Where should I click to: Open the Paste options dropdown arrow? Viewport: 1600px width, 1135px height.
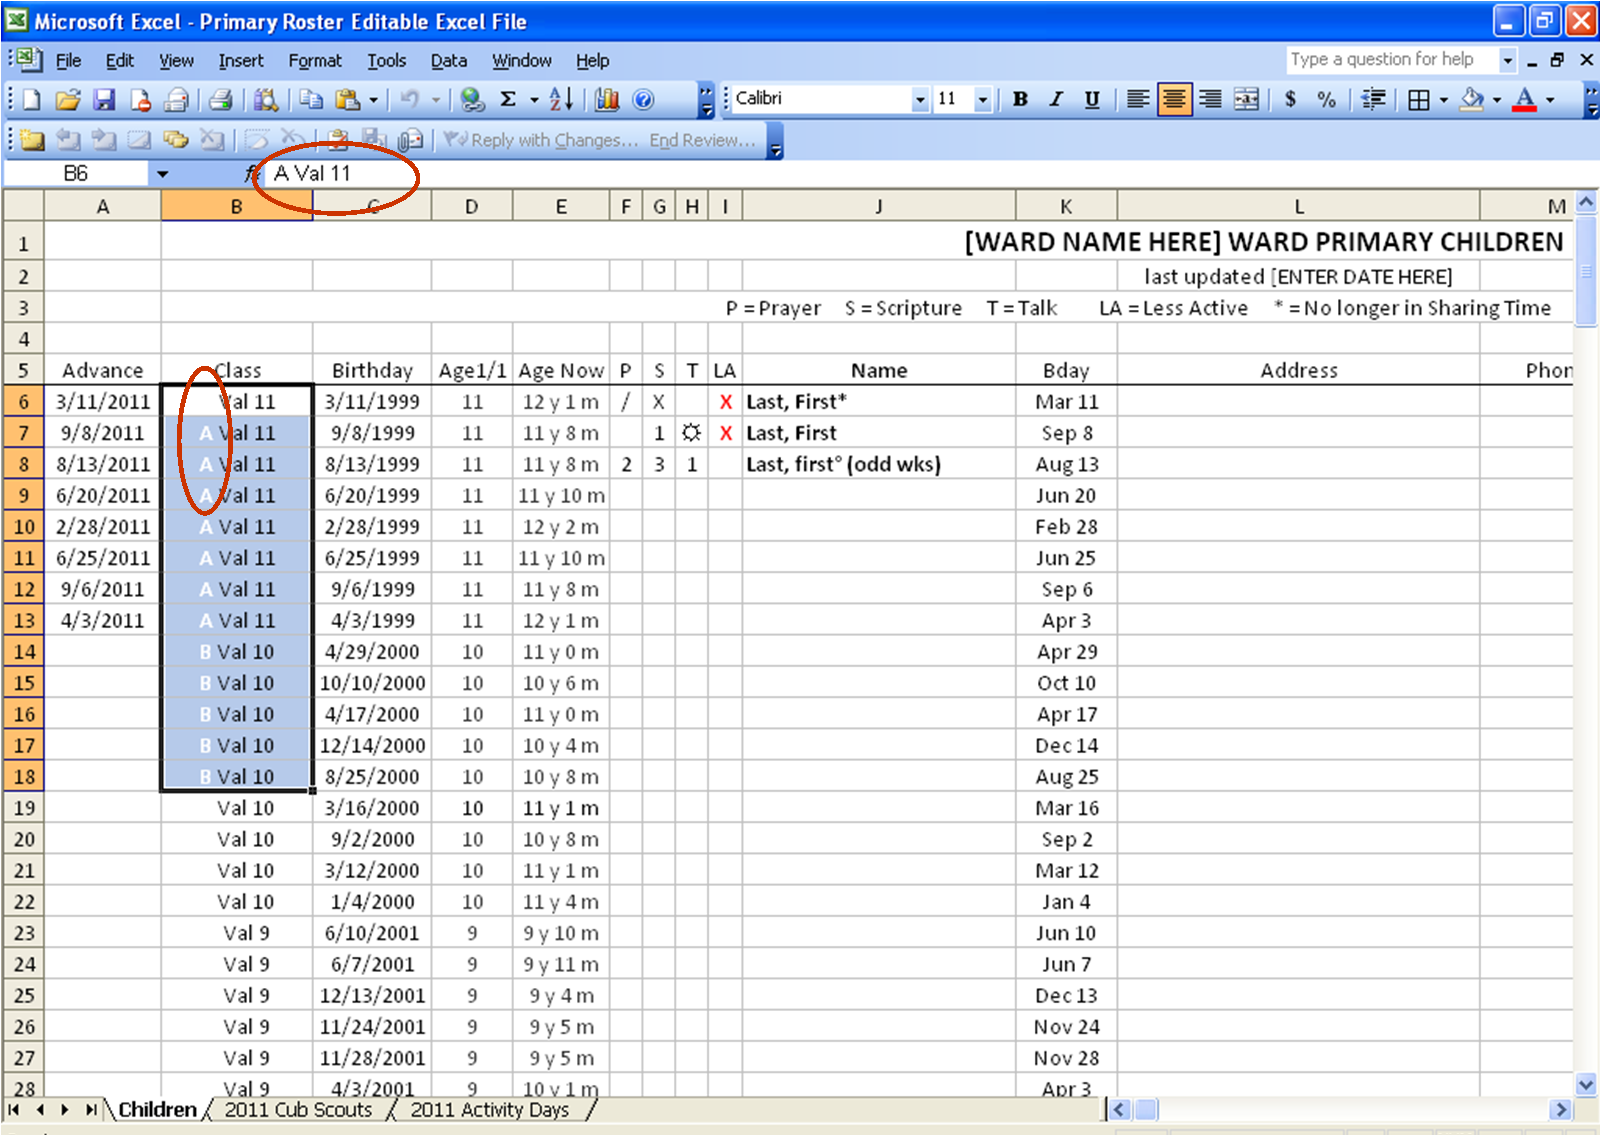click(x=371, y=99)
